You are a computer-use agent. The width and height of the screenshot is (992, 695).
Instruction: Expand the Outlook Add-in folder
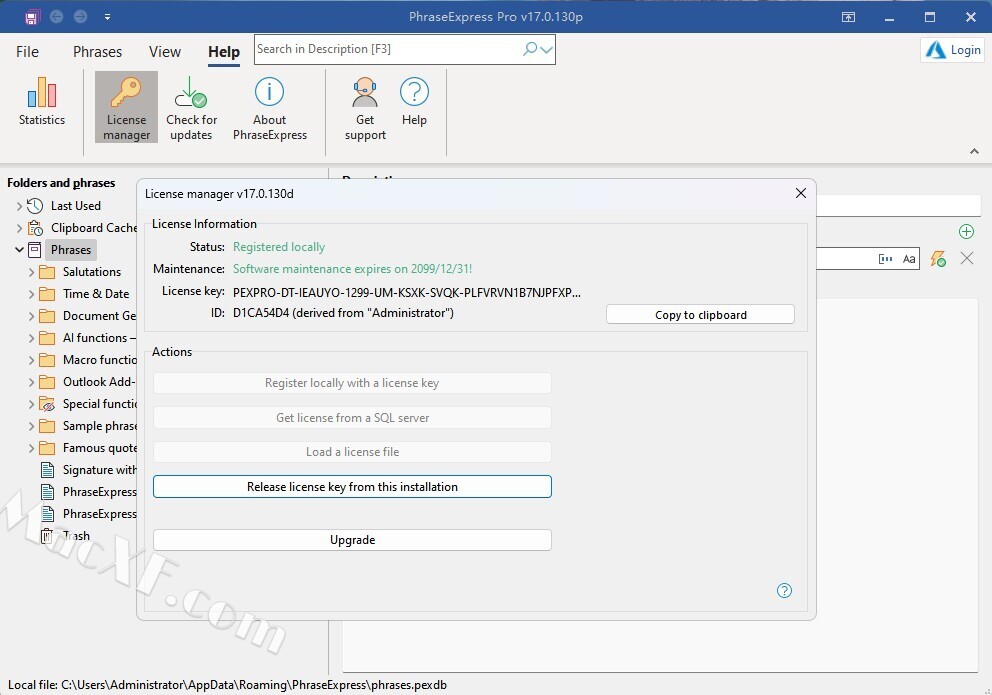(31, 382)
